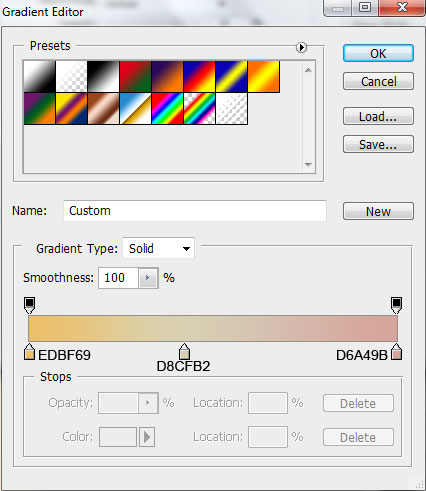Select the left opacity stop
Screen dimensions: 426x491
pyautogui.click(x=29, y=305)
